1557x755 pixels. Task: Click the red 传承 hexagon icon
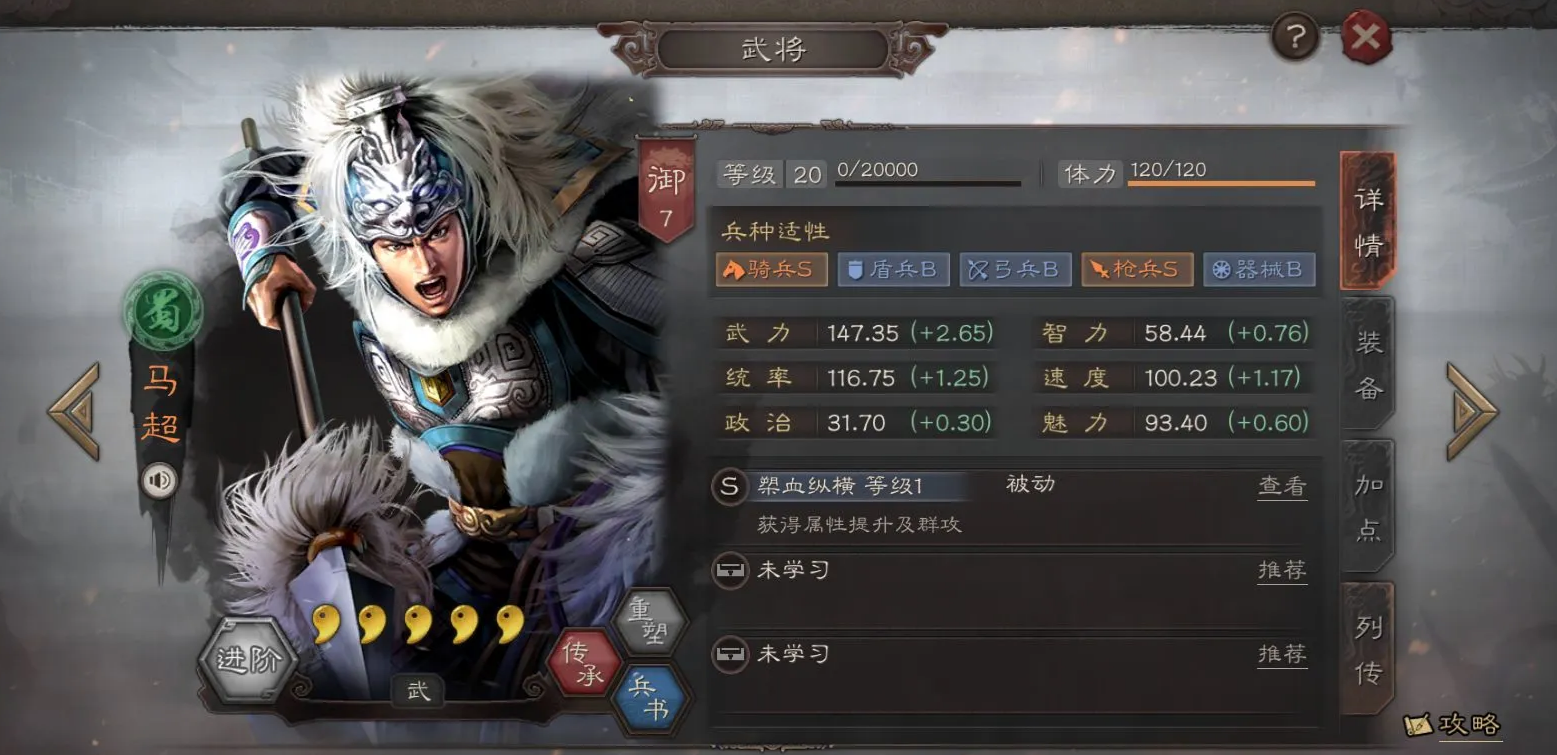[586, 663]
